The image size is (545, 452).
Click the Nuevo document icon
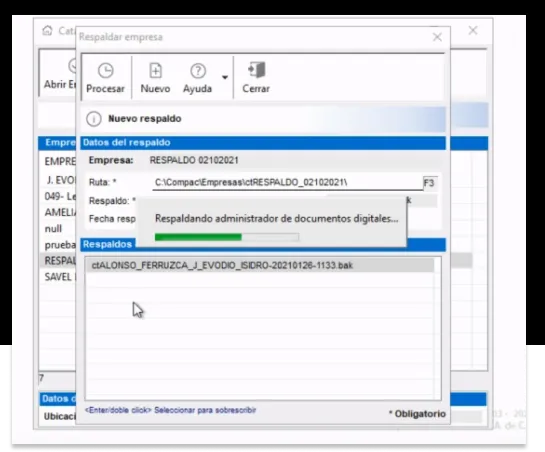155,71
